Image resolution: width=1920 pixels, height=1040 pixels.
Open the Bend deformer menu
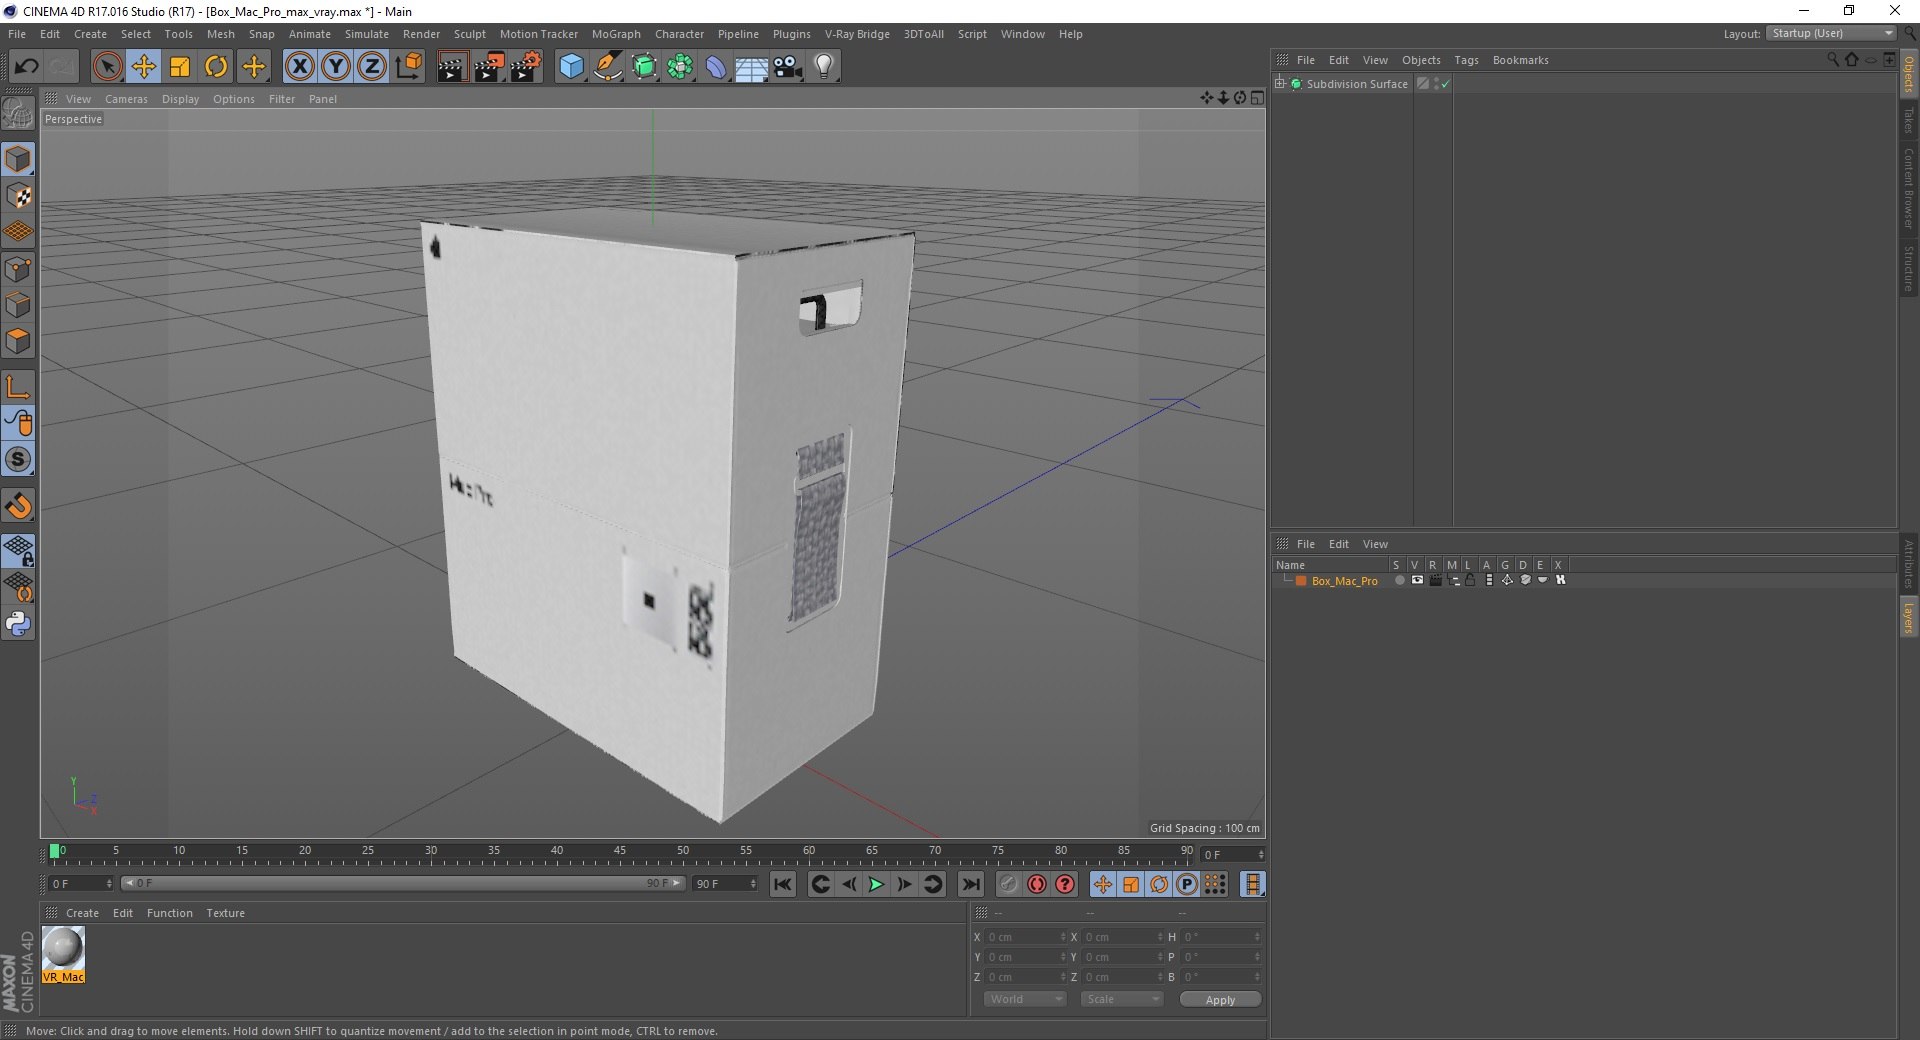(x=716, y=67)
